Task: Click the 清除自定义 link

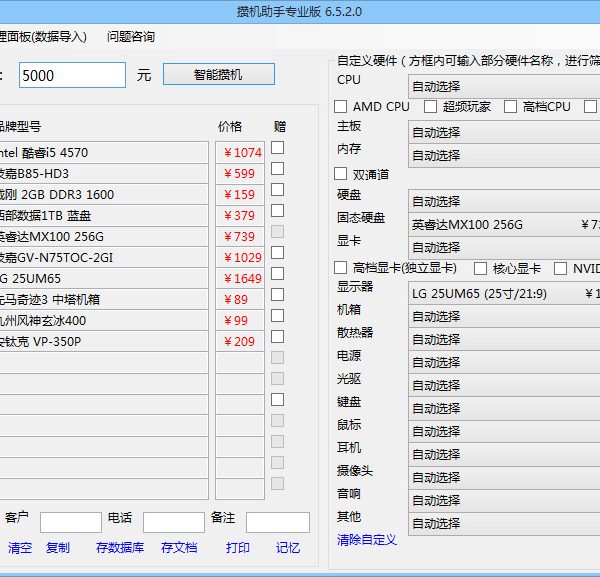Action: 367,540
